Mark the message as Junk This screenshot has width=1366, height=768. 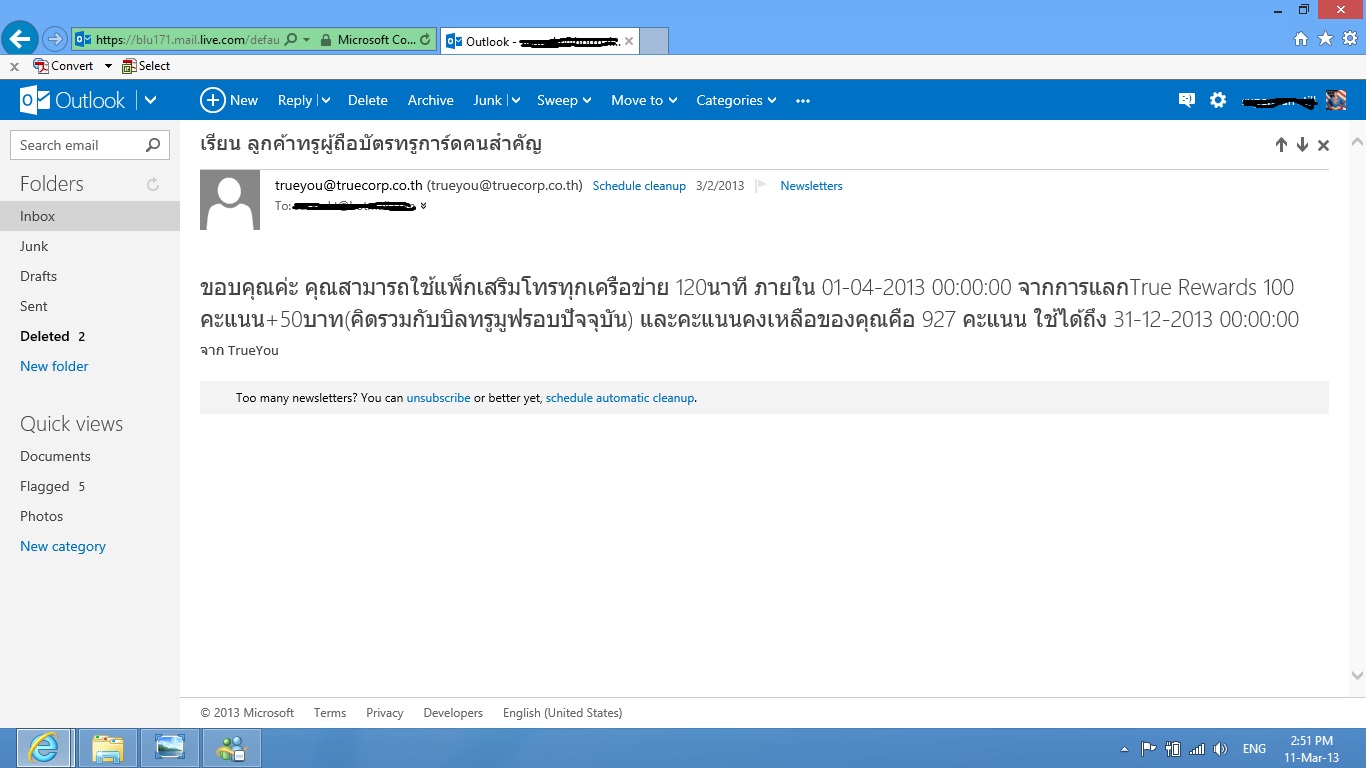[x=488, y=100]
